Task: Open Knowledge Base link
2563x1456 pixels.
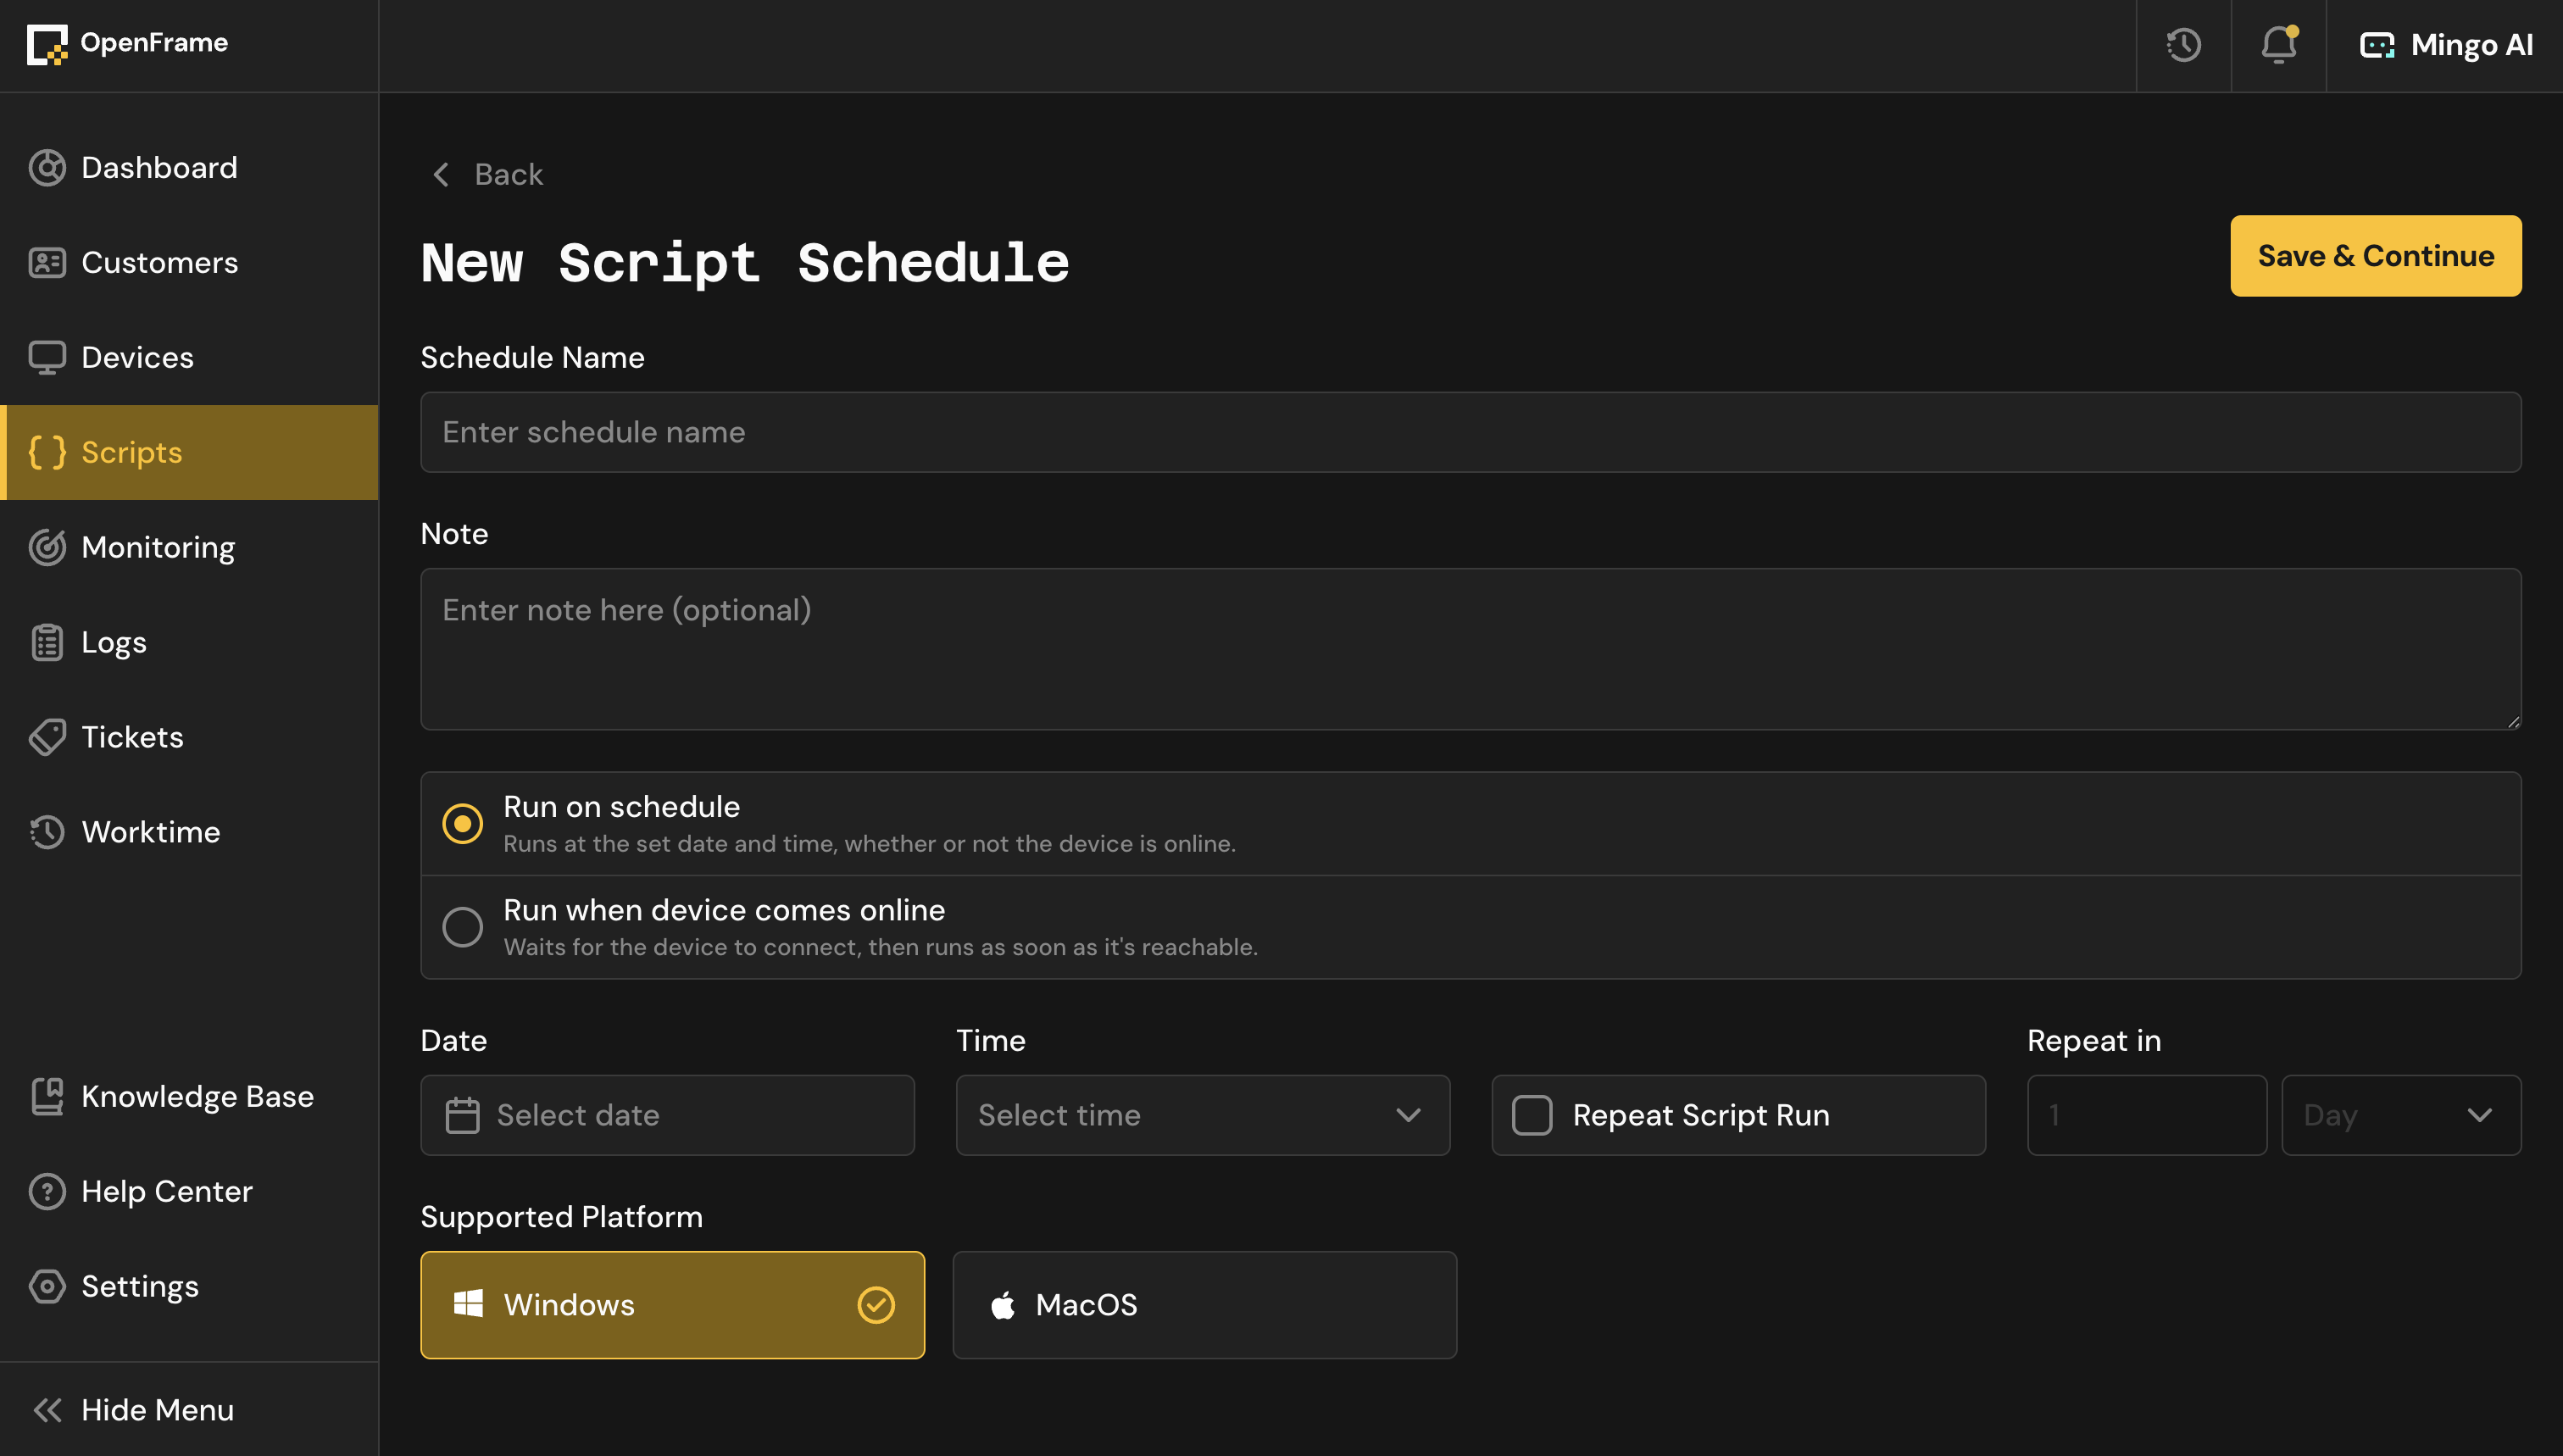Action: pos(189,1096)
